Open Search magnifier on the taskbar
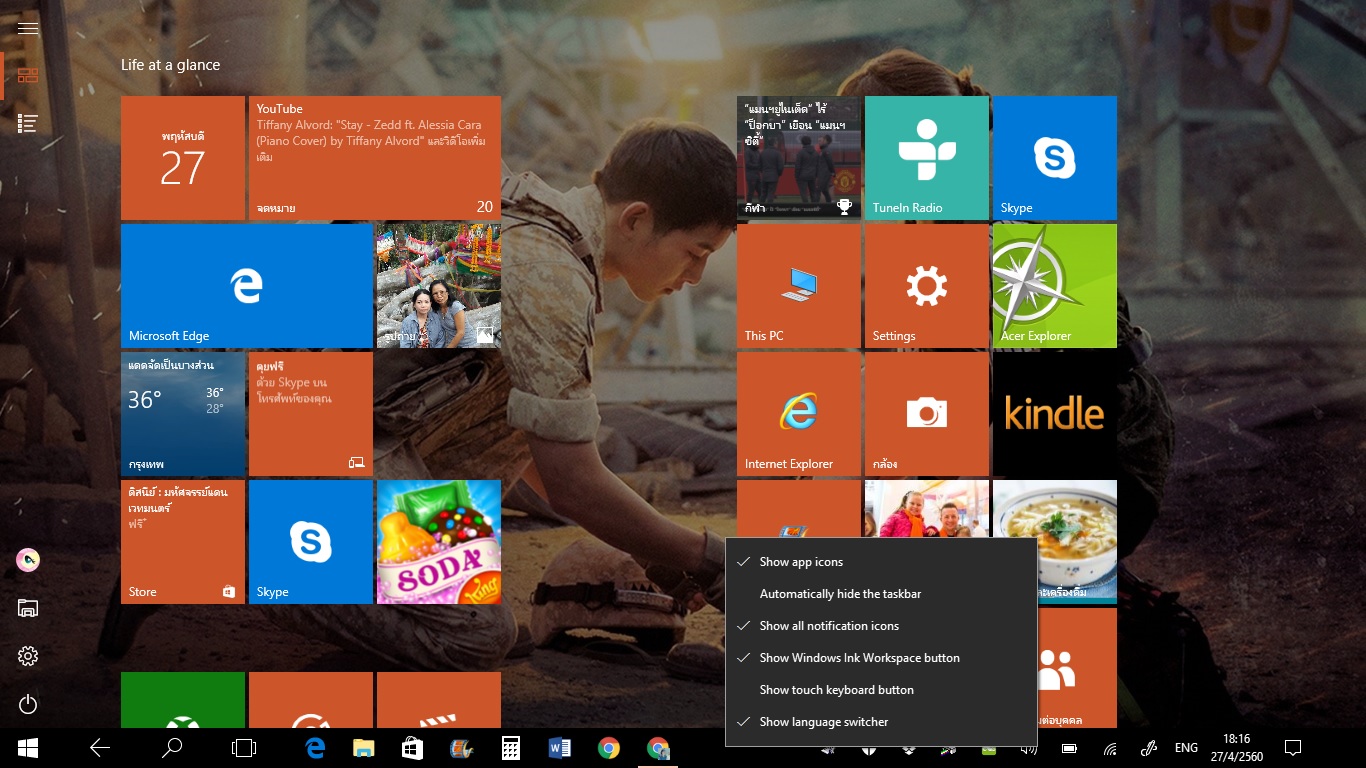 tap(172, 748)
